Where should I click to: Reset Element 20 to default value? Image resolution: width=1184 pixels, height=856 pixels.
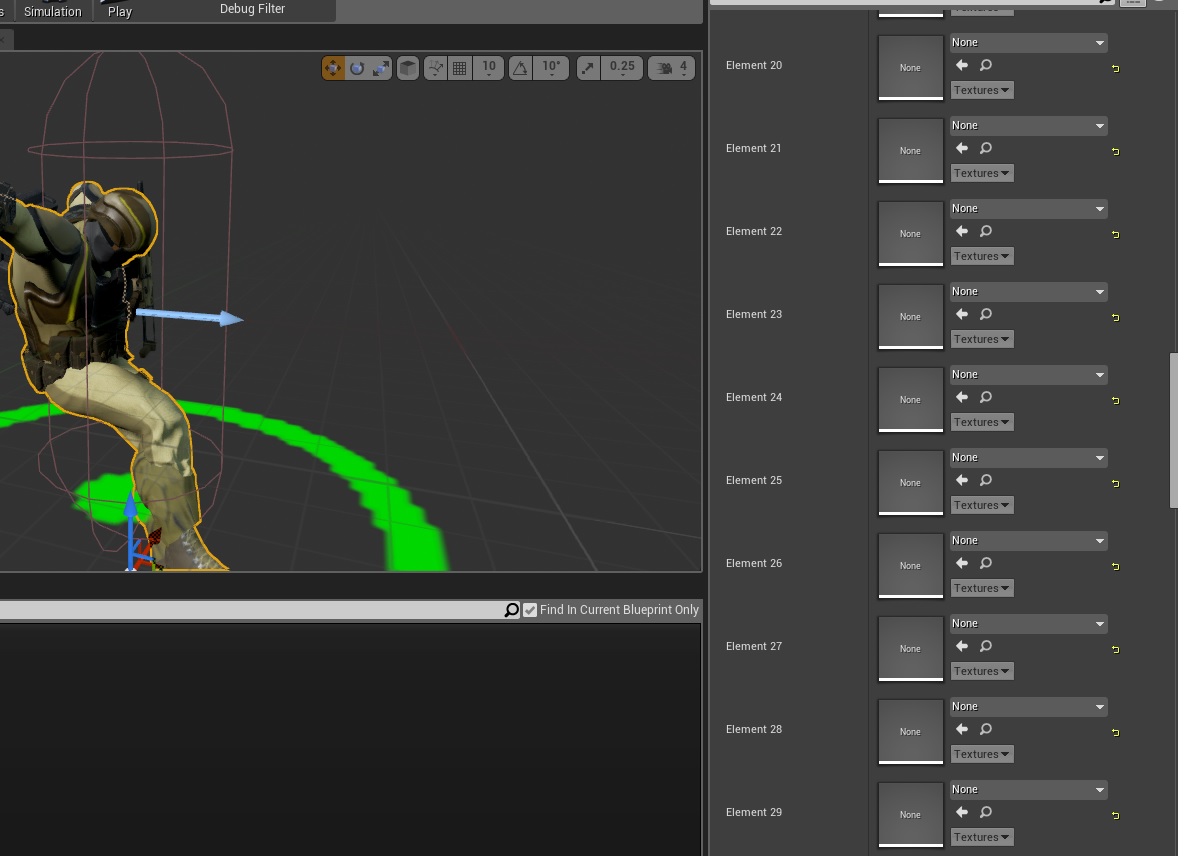tap(1115, 69)
